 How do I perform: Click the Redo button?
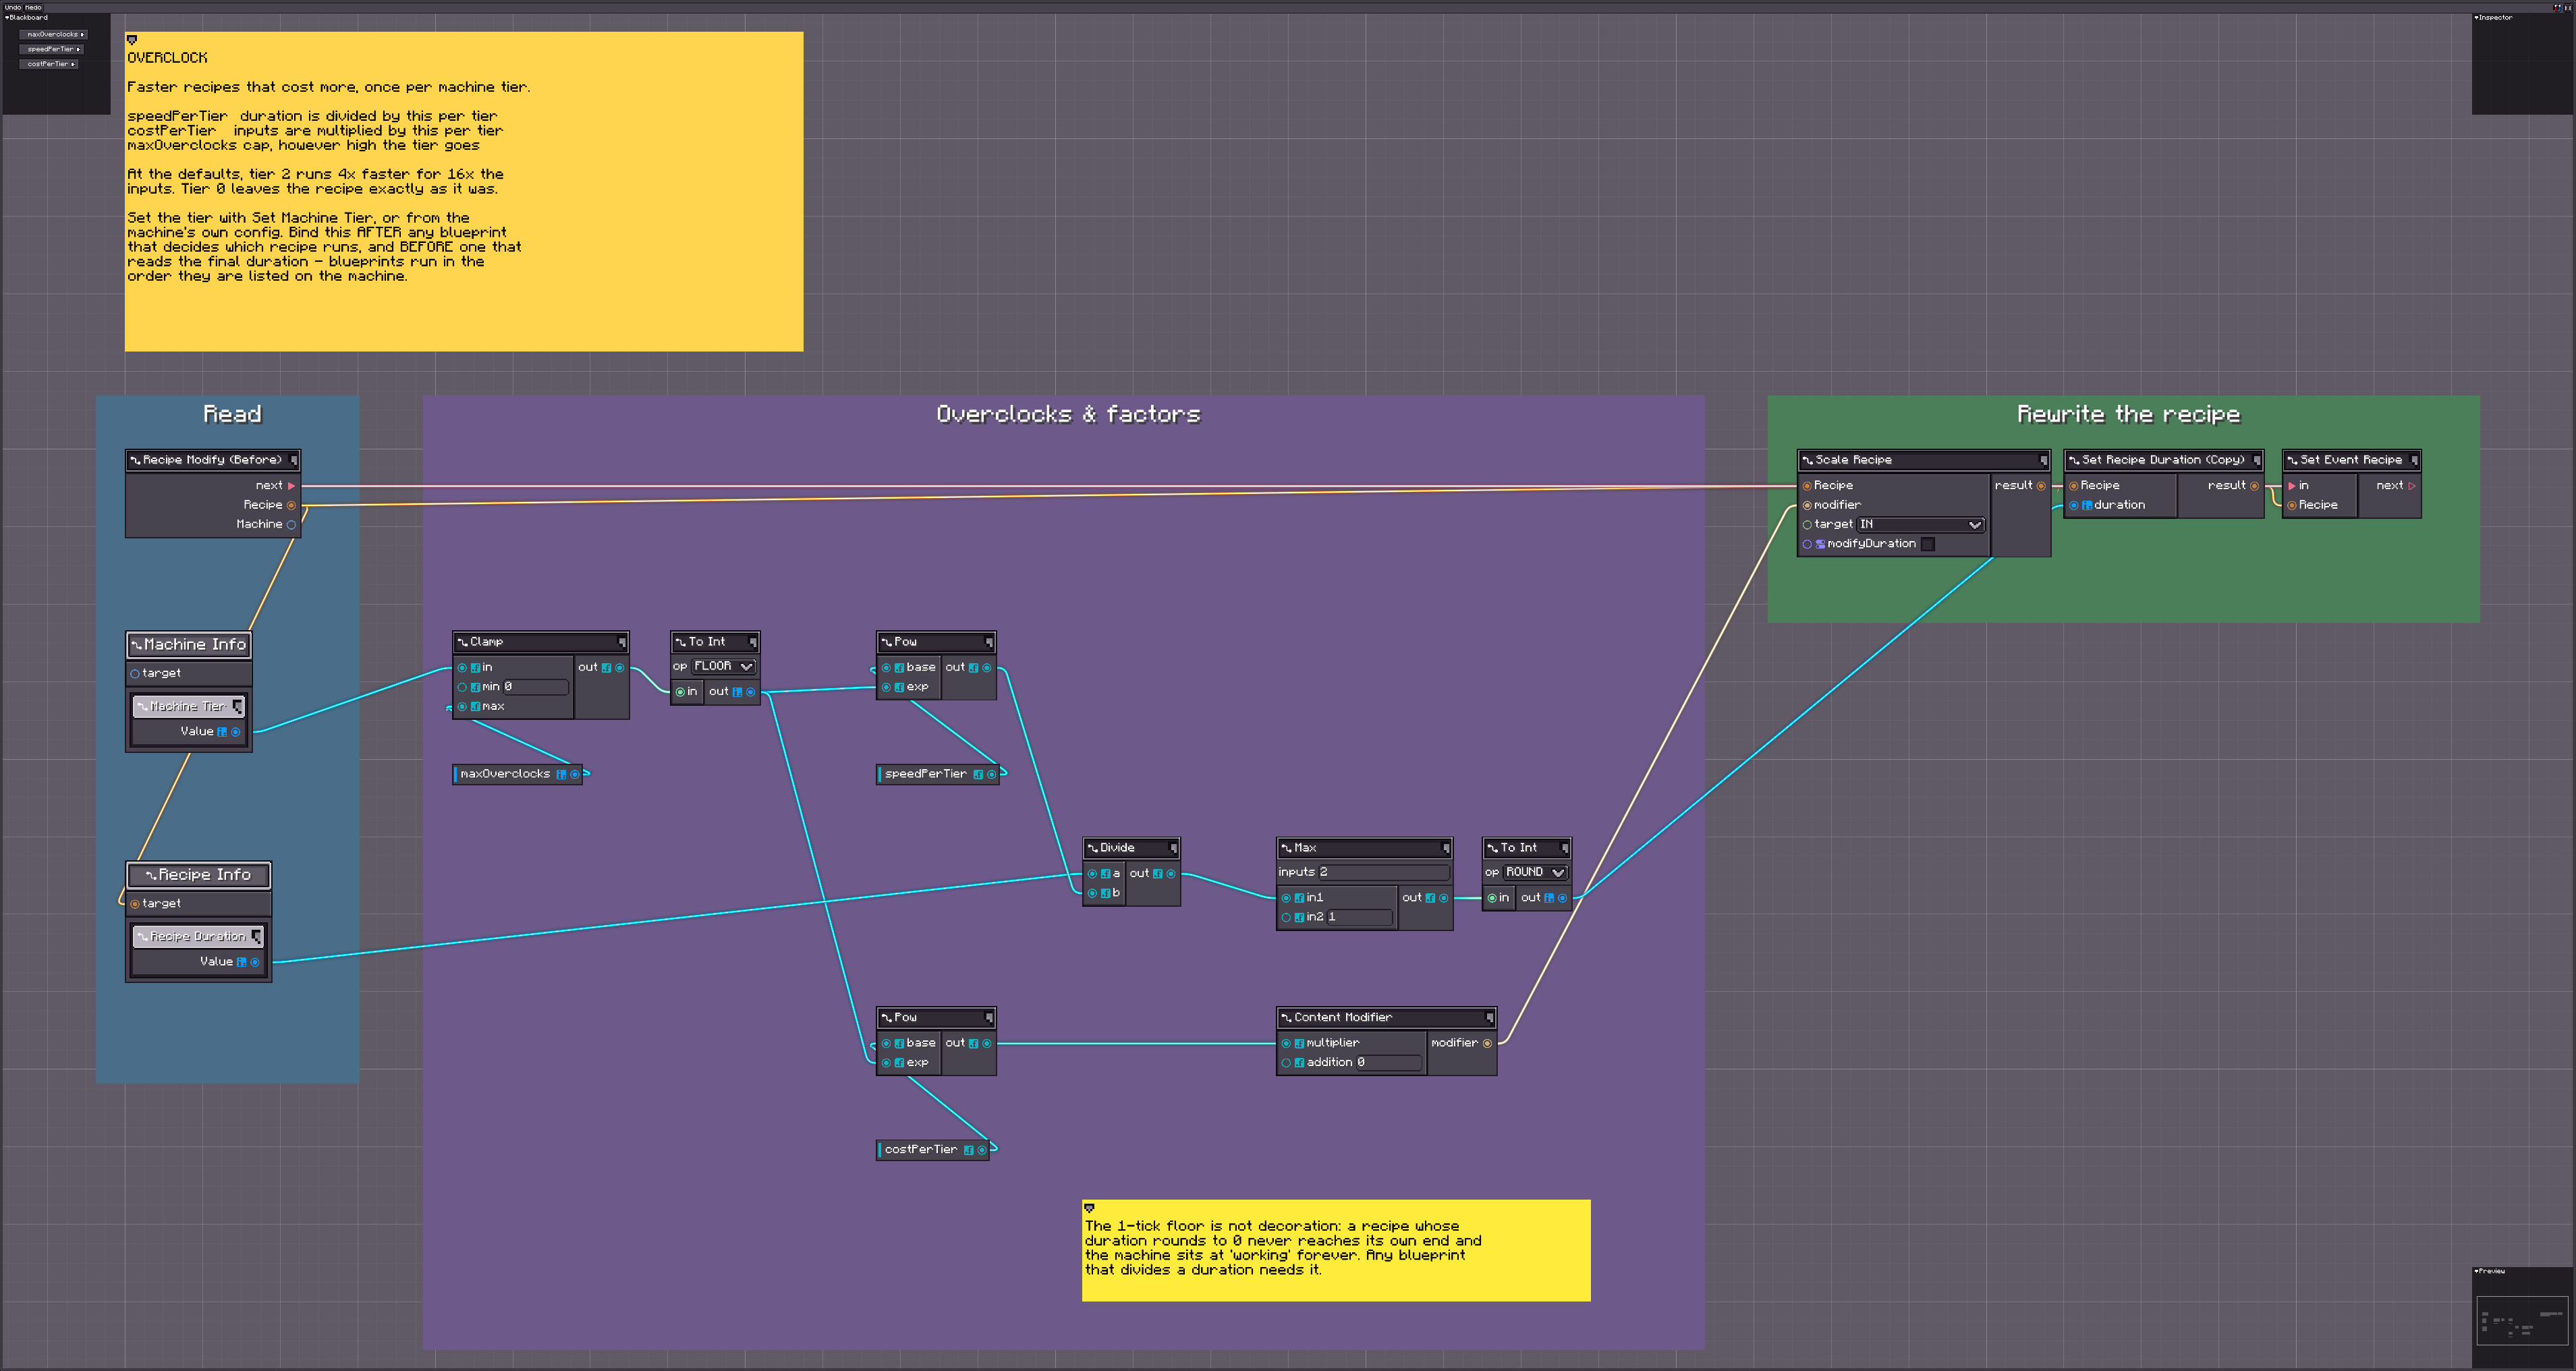pos(33,7)
